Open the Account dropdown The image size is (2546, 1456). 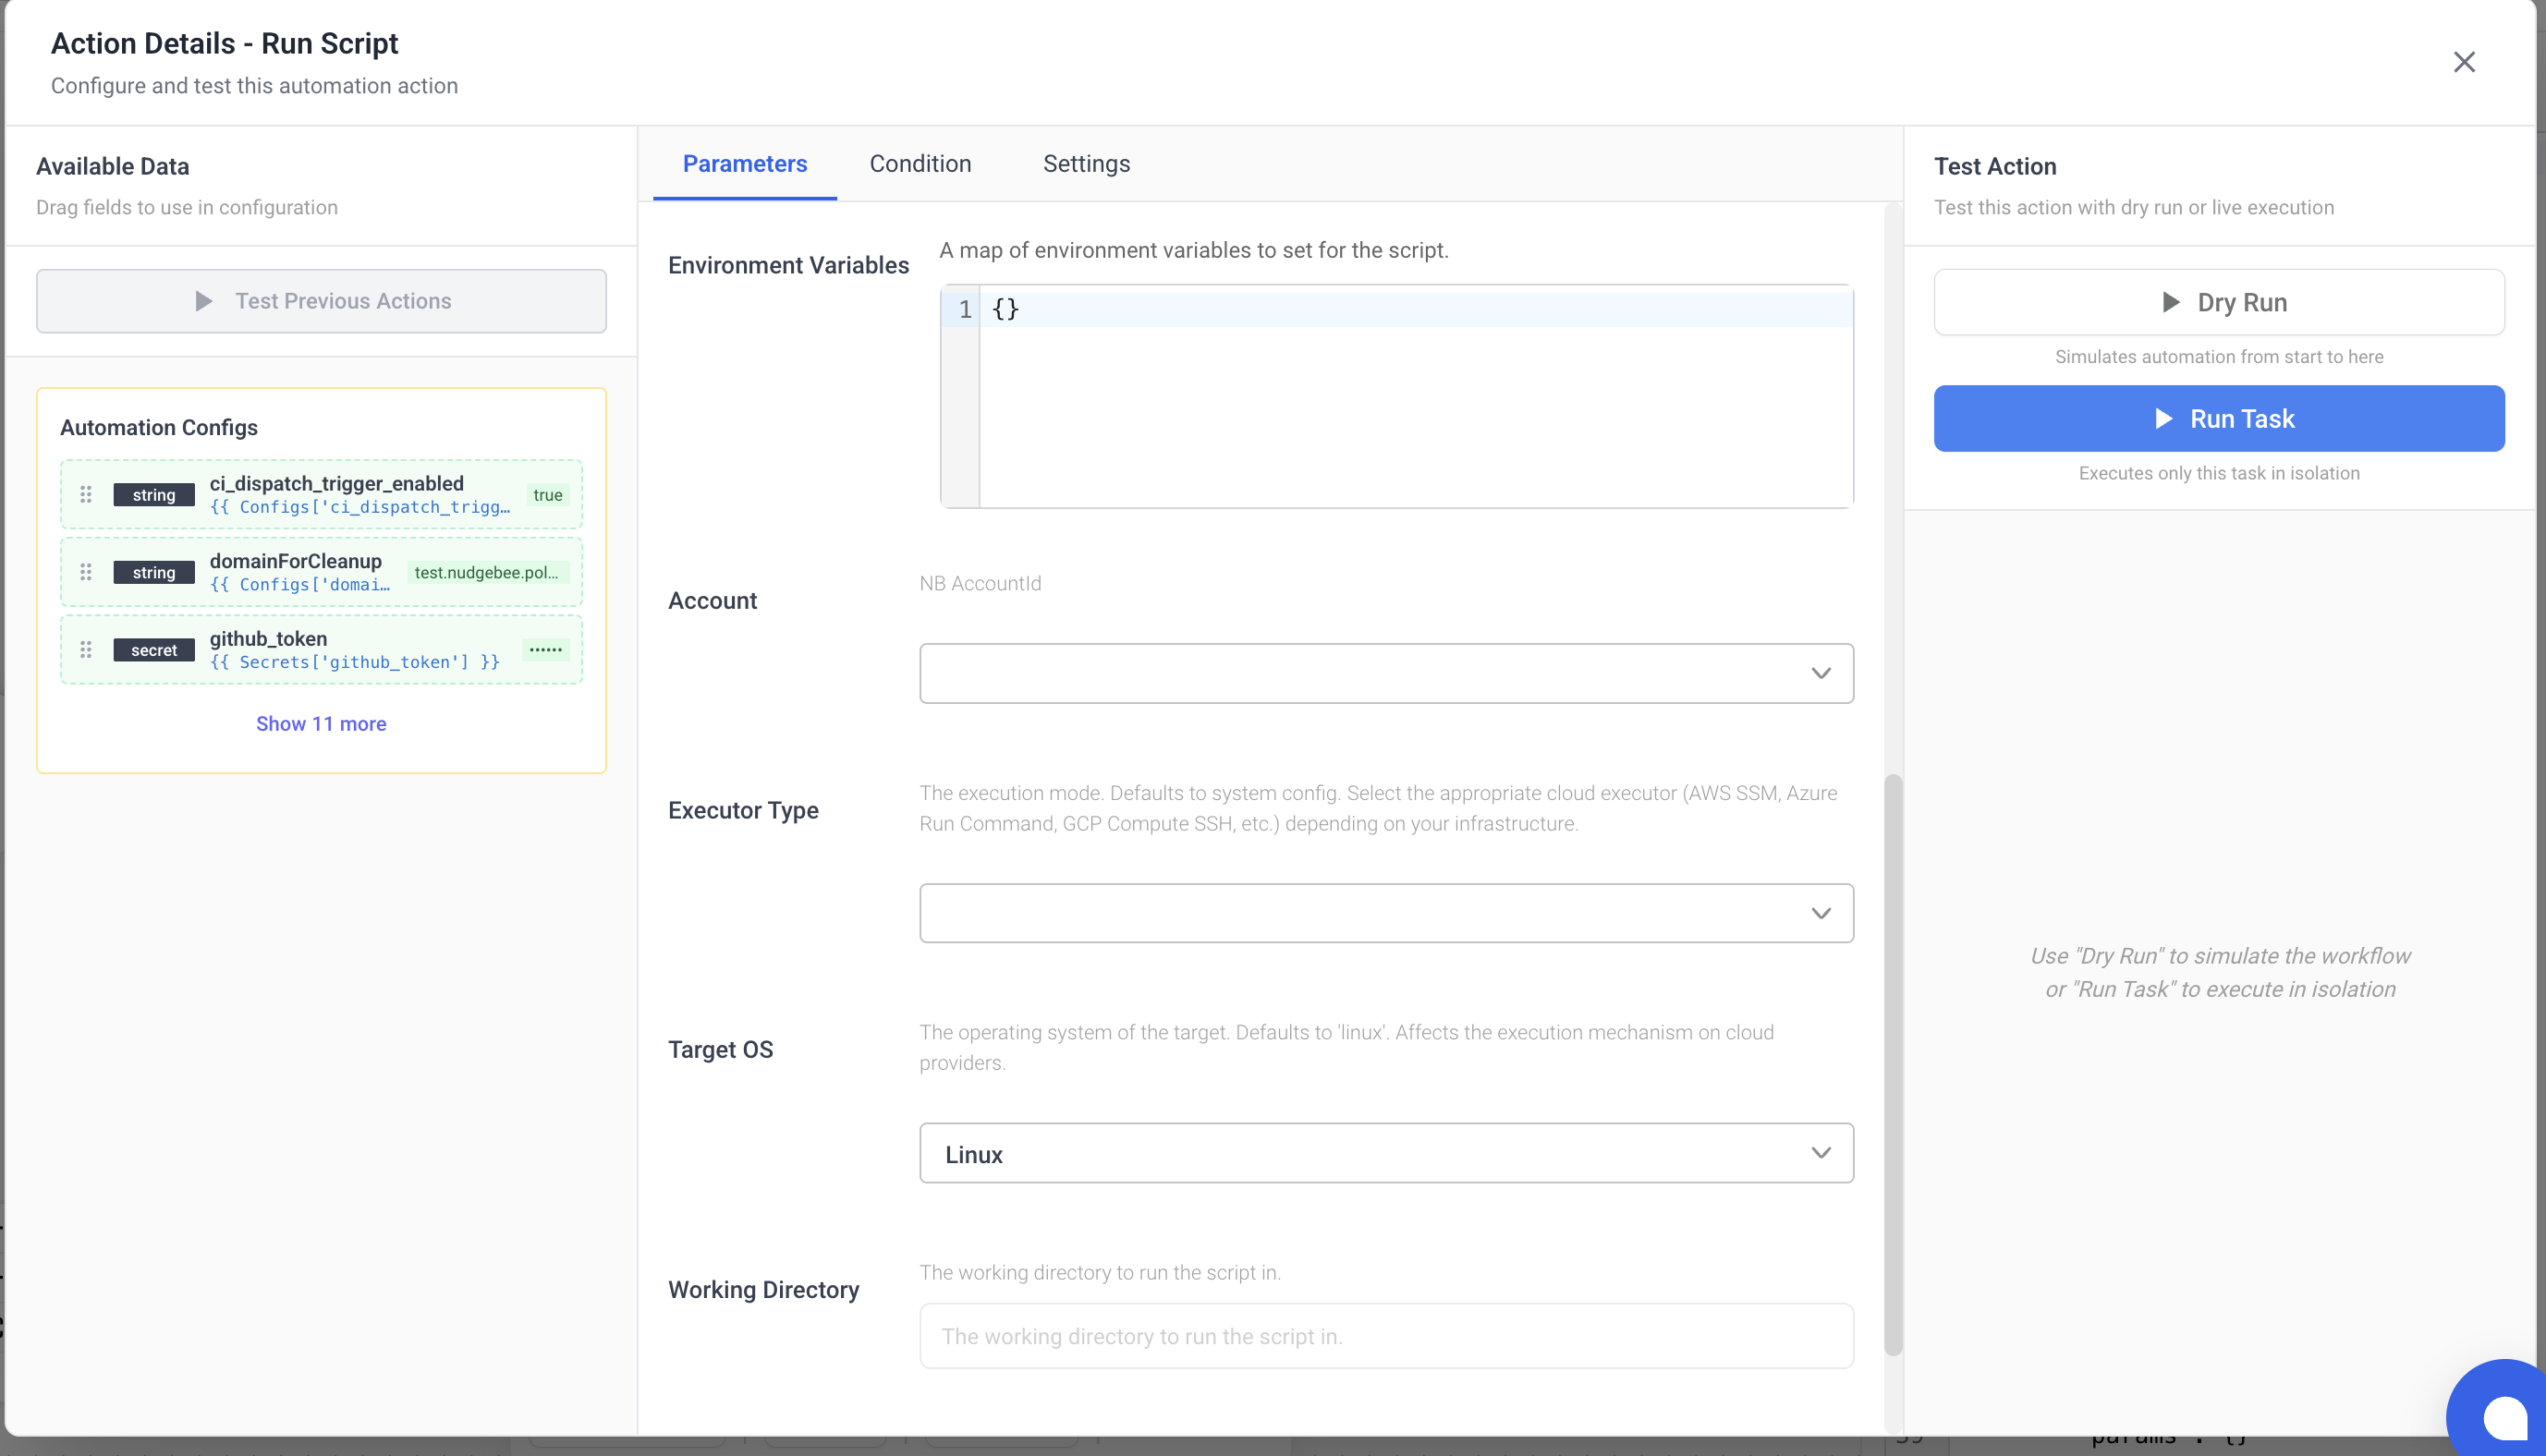(x=1386, y=673)
